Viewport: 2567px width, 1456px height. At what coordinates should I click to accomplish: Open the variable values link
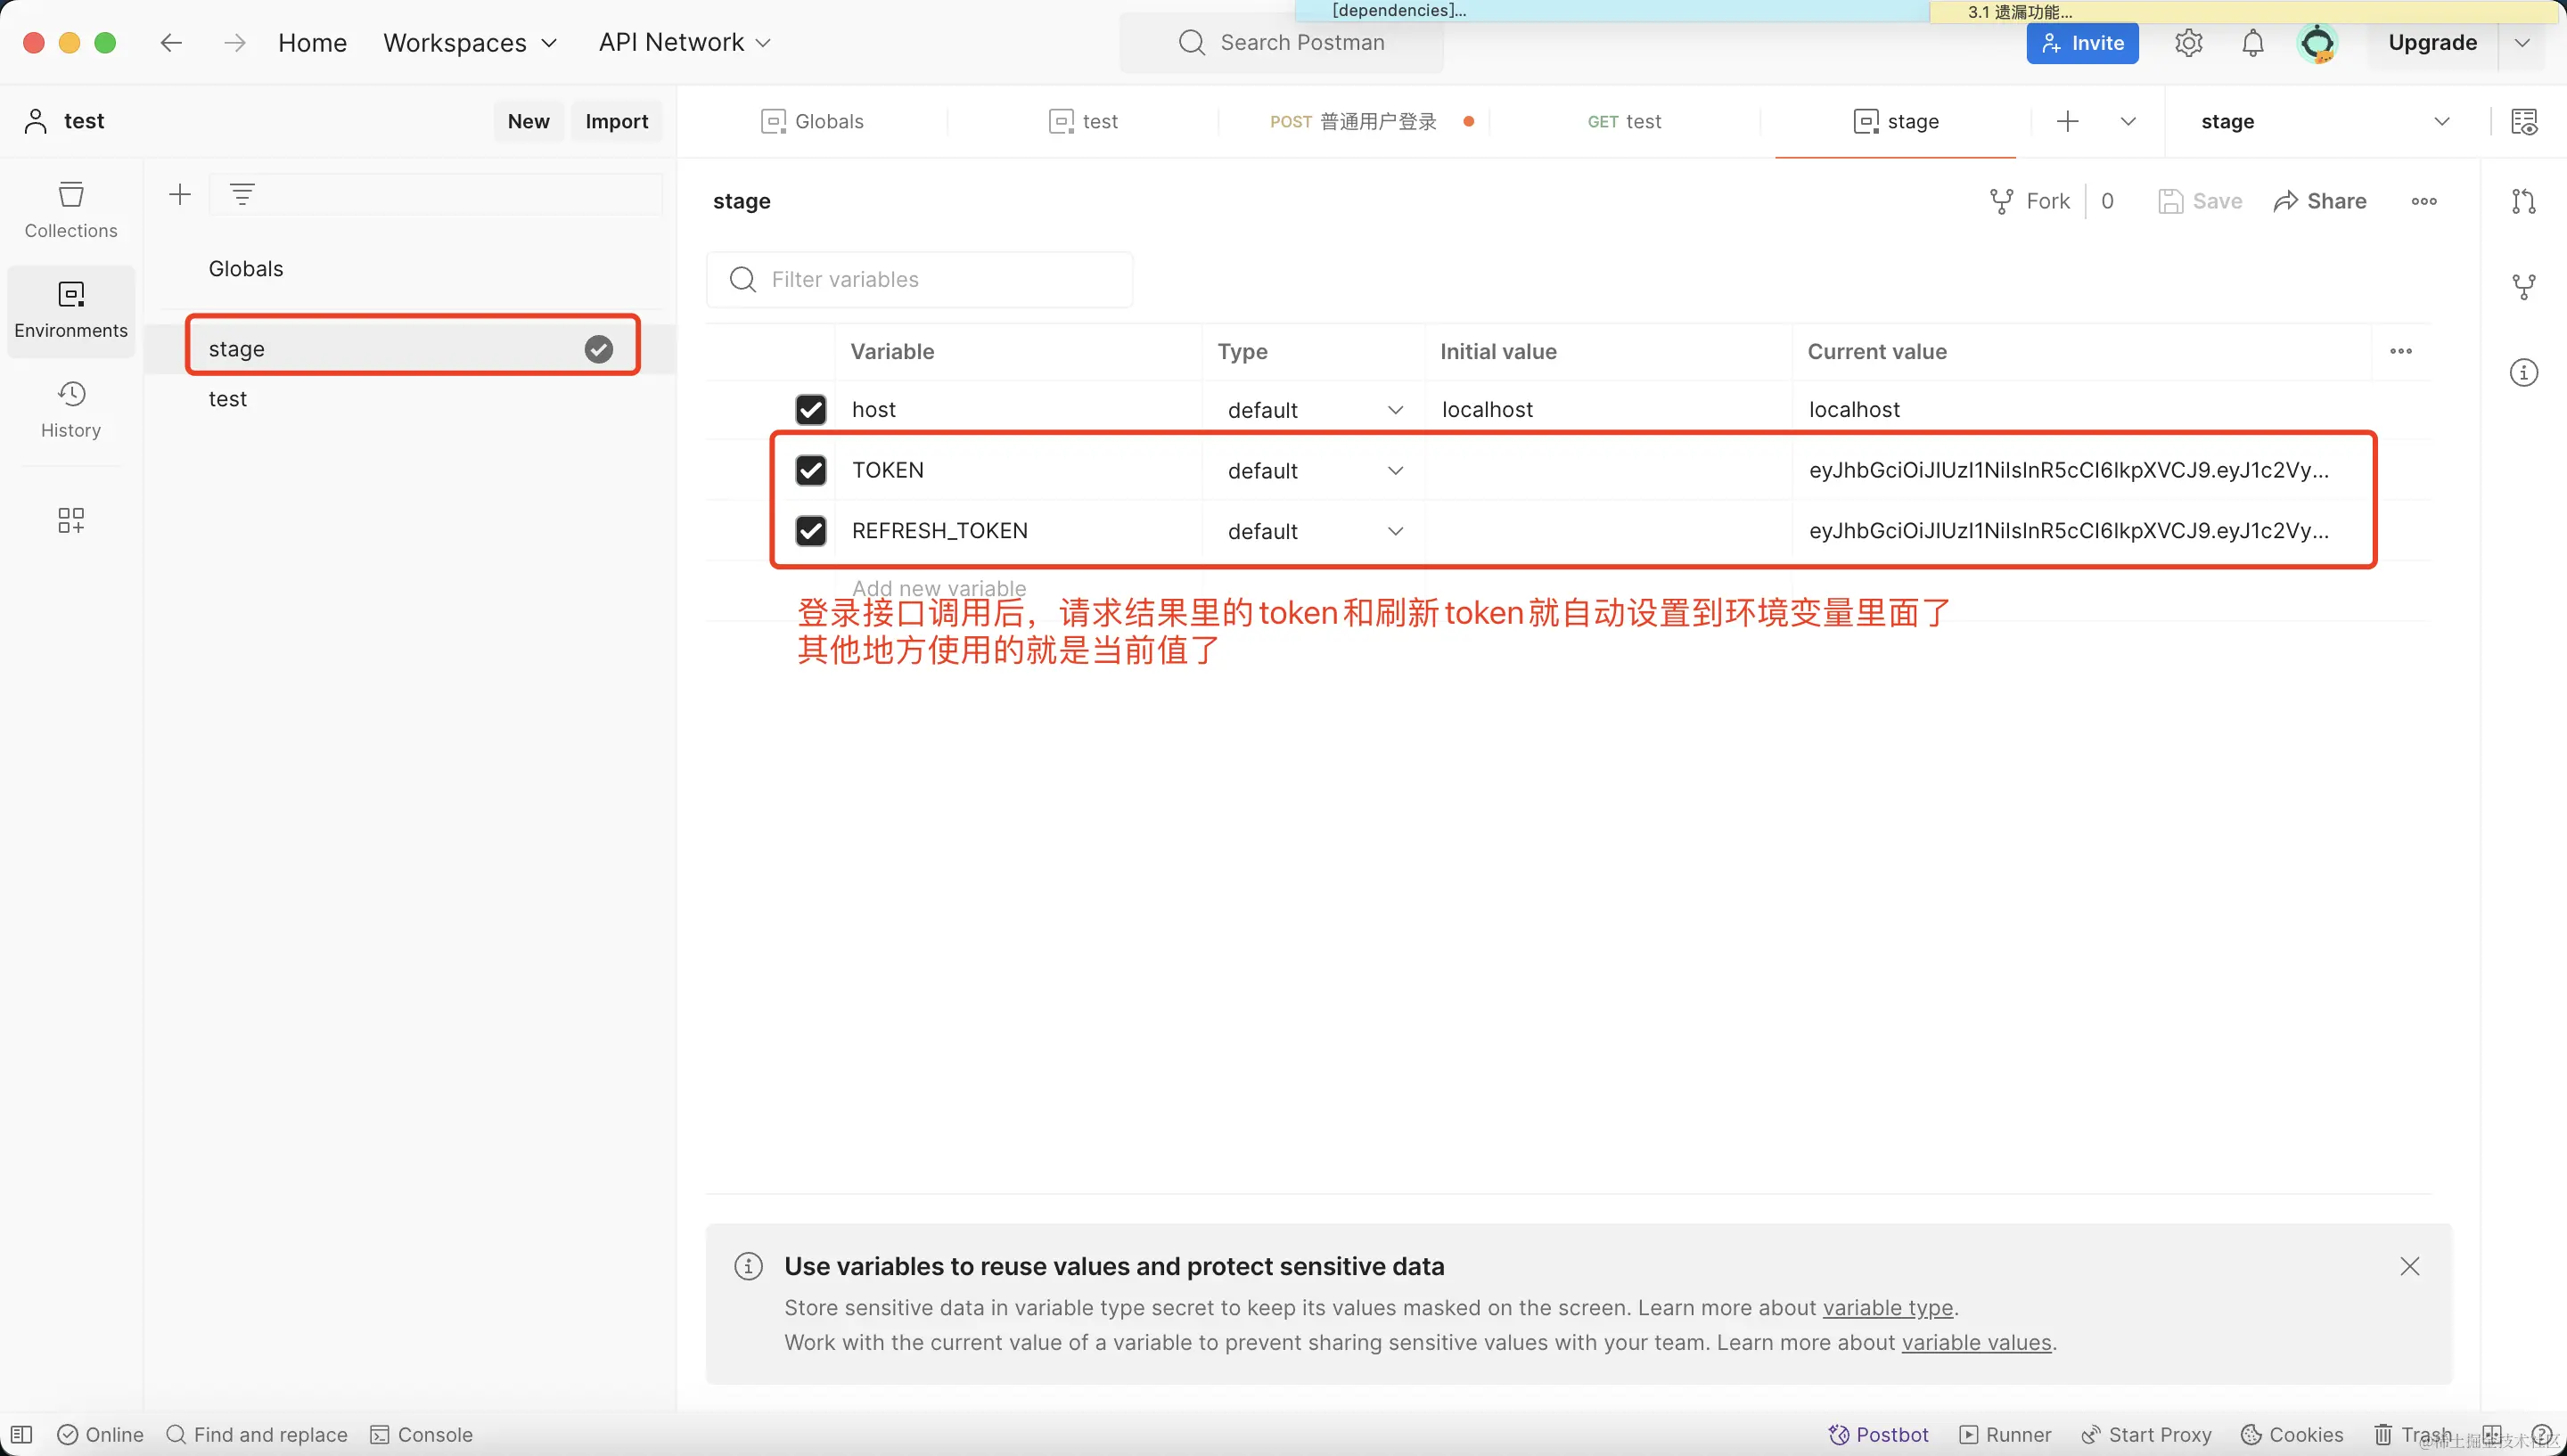click(x=1975, y=1342)
